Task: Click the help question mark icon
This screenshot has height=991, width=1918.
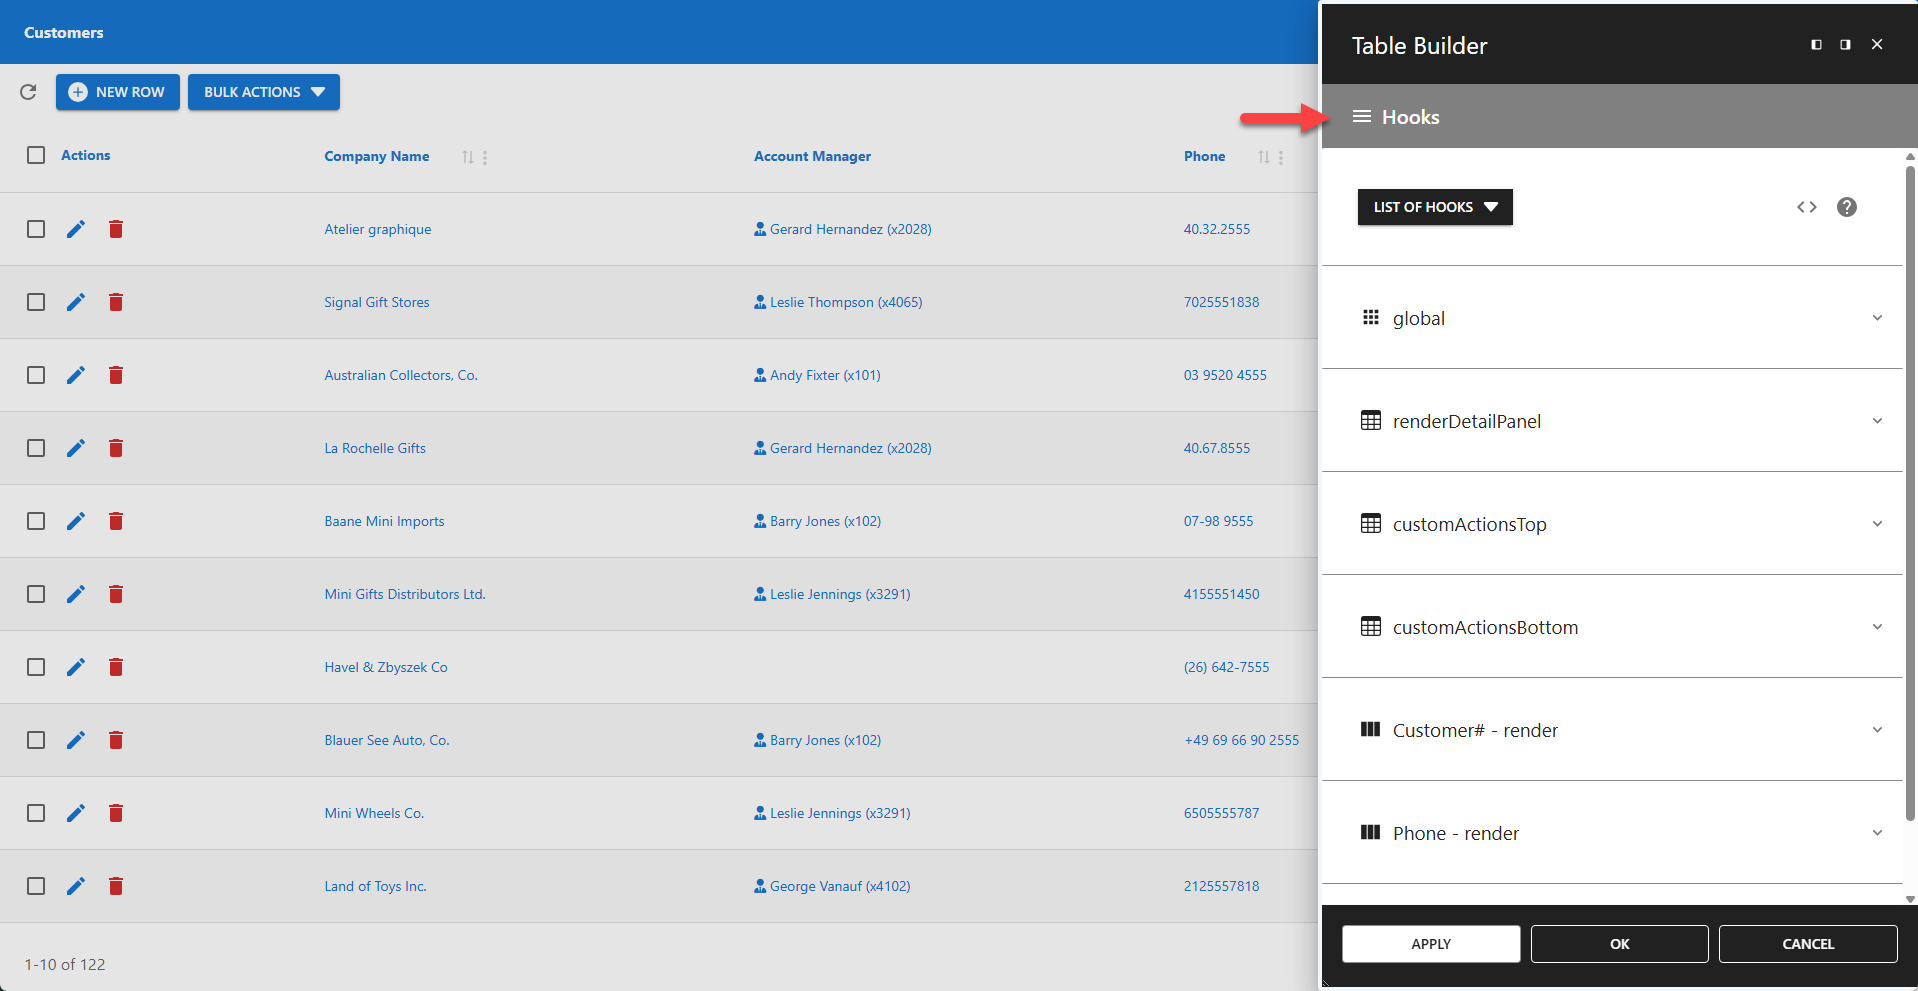Action: pos(1846,207)
